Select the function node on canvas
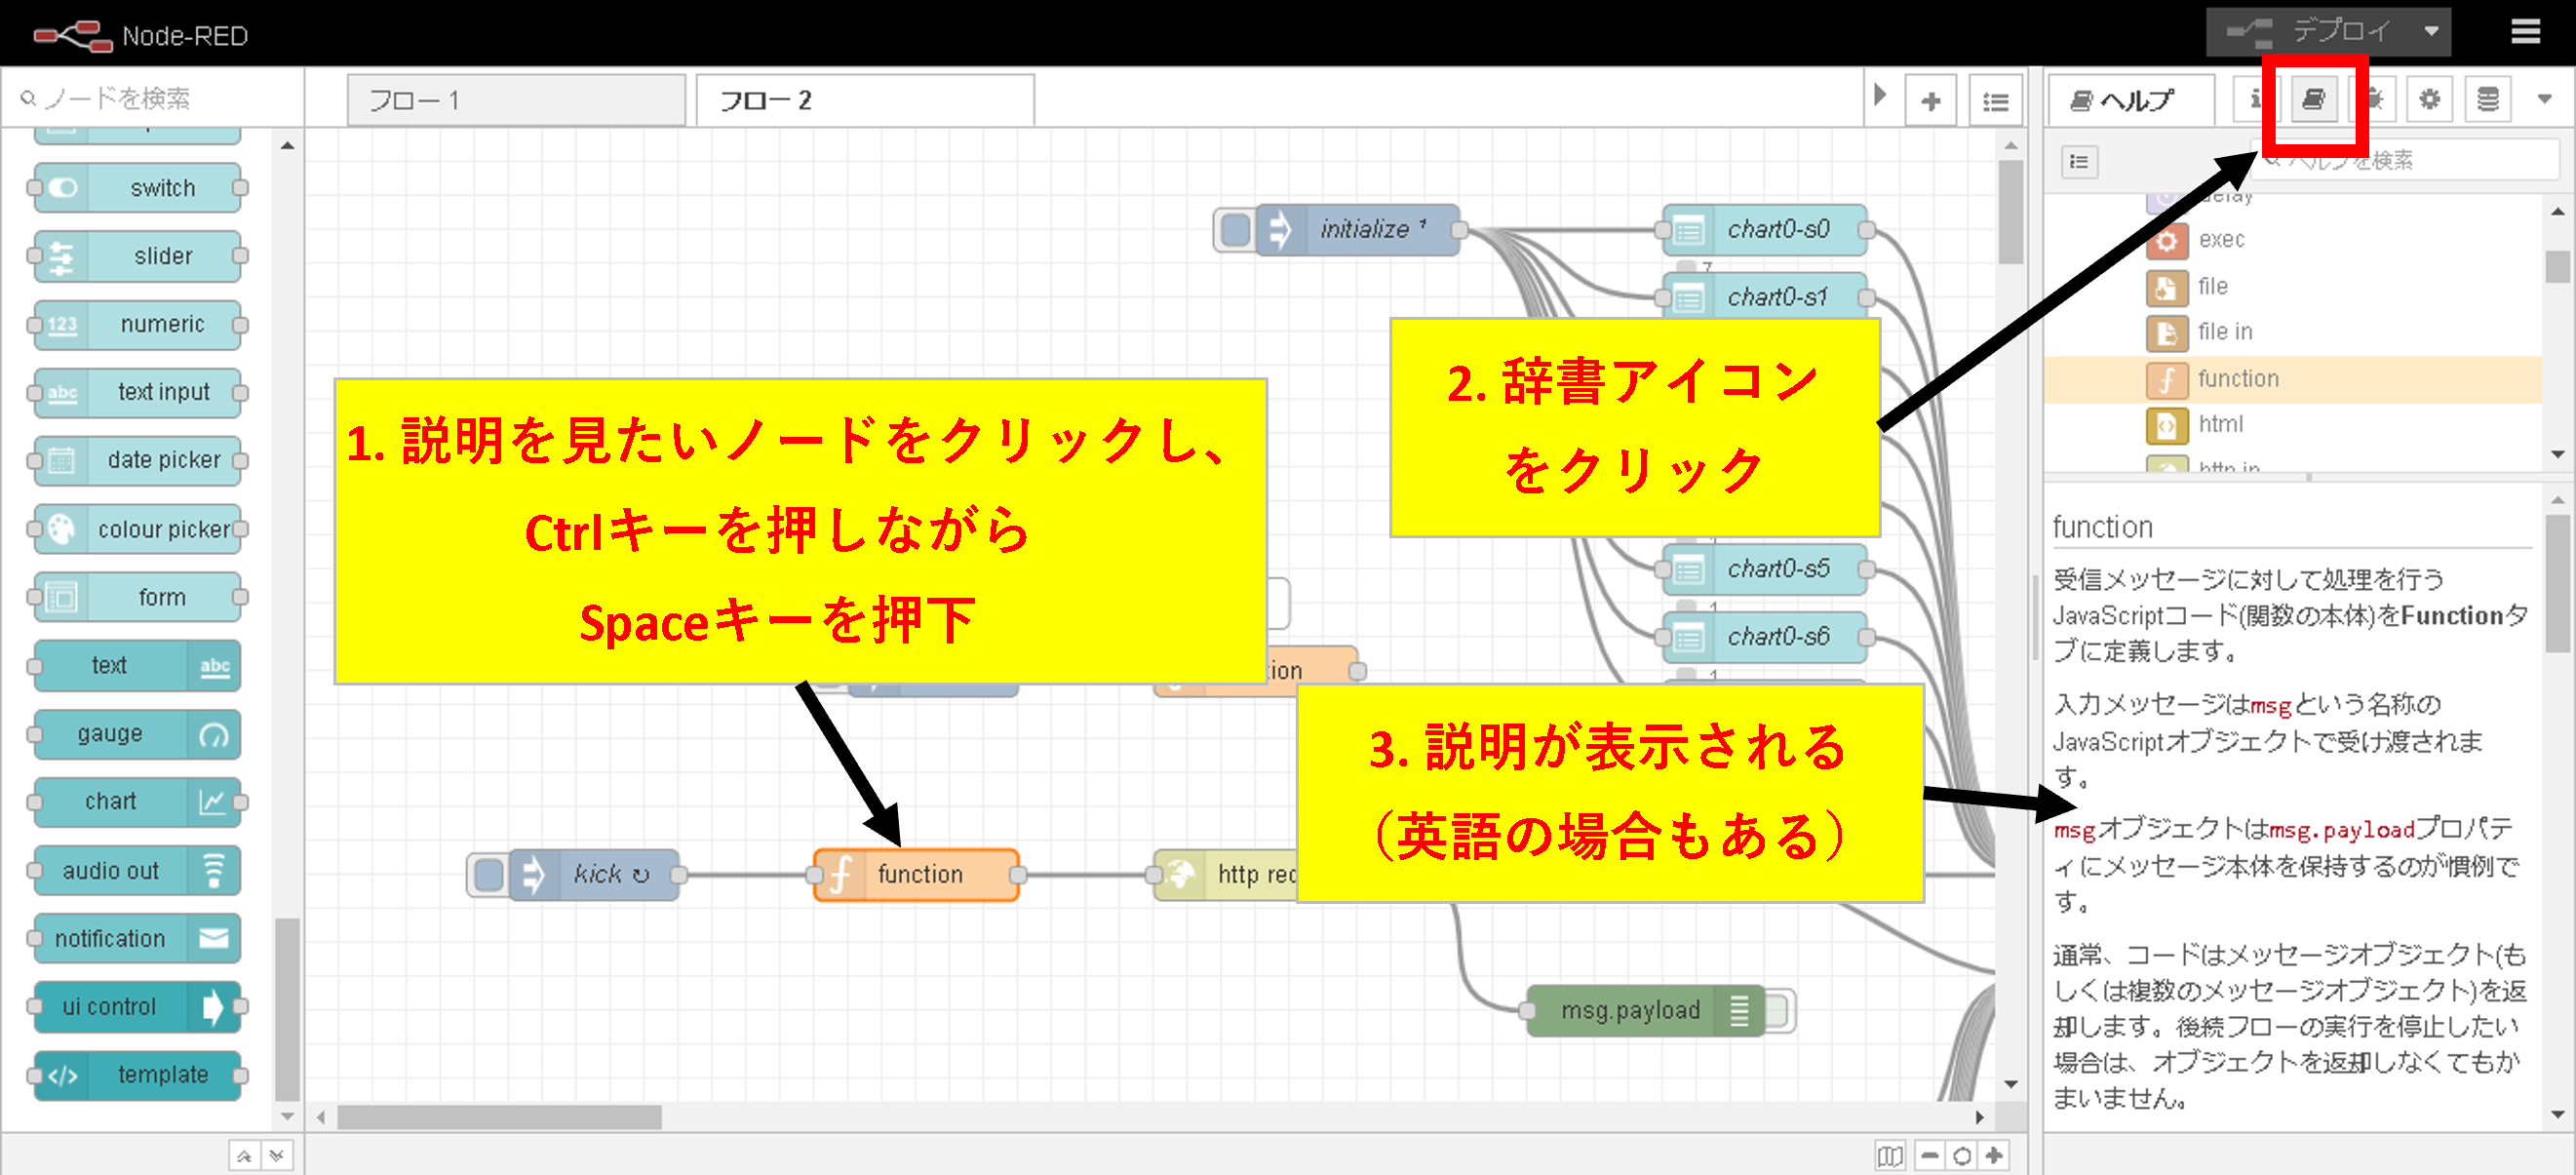Viewport: 2576px width, 1175px height. click(x=916, y=875)
